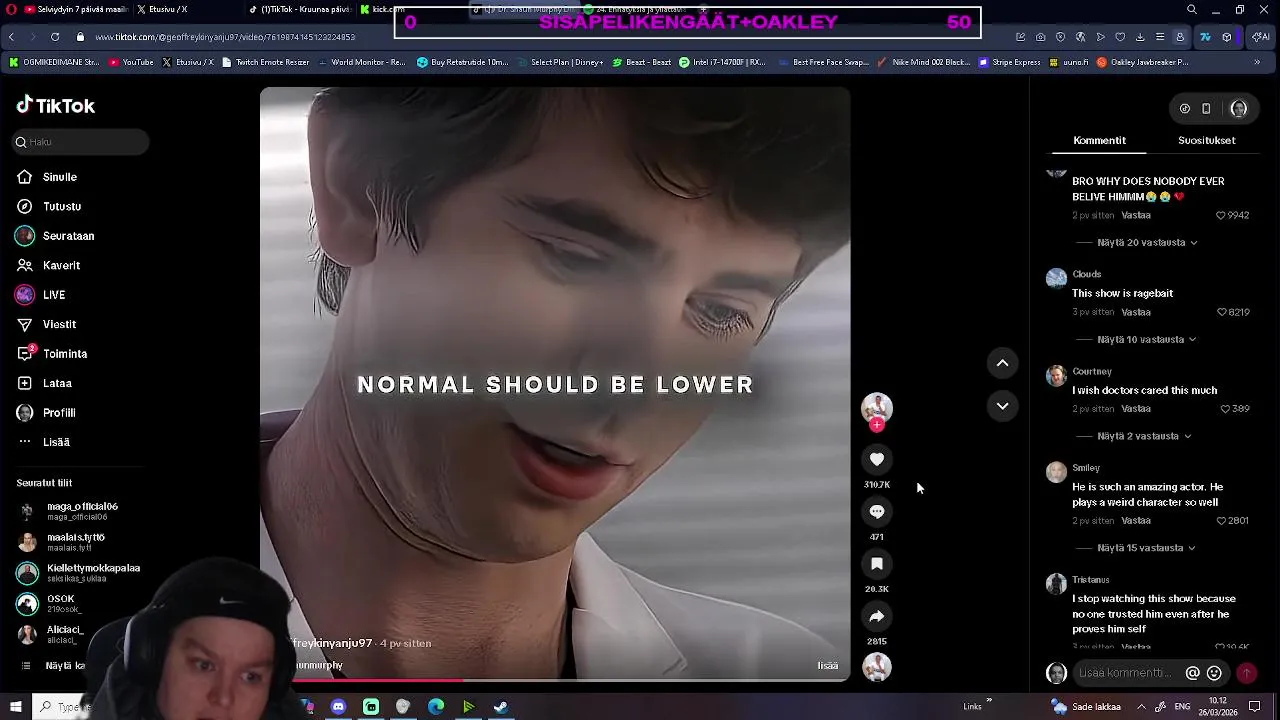Screen dimensions: 1280x720
Task: Reload the page in browser toolbar
Action: (x=55, y=37)
